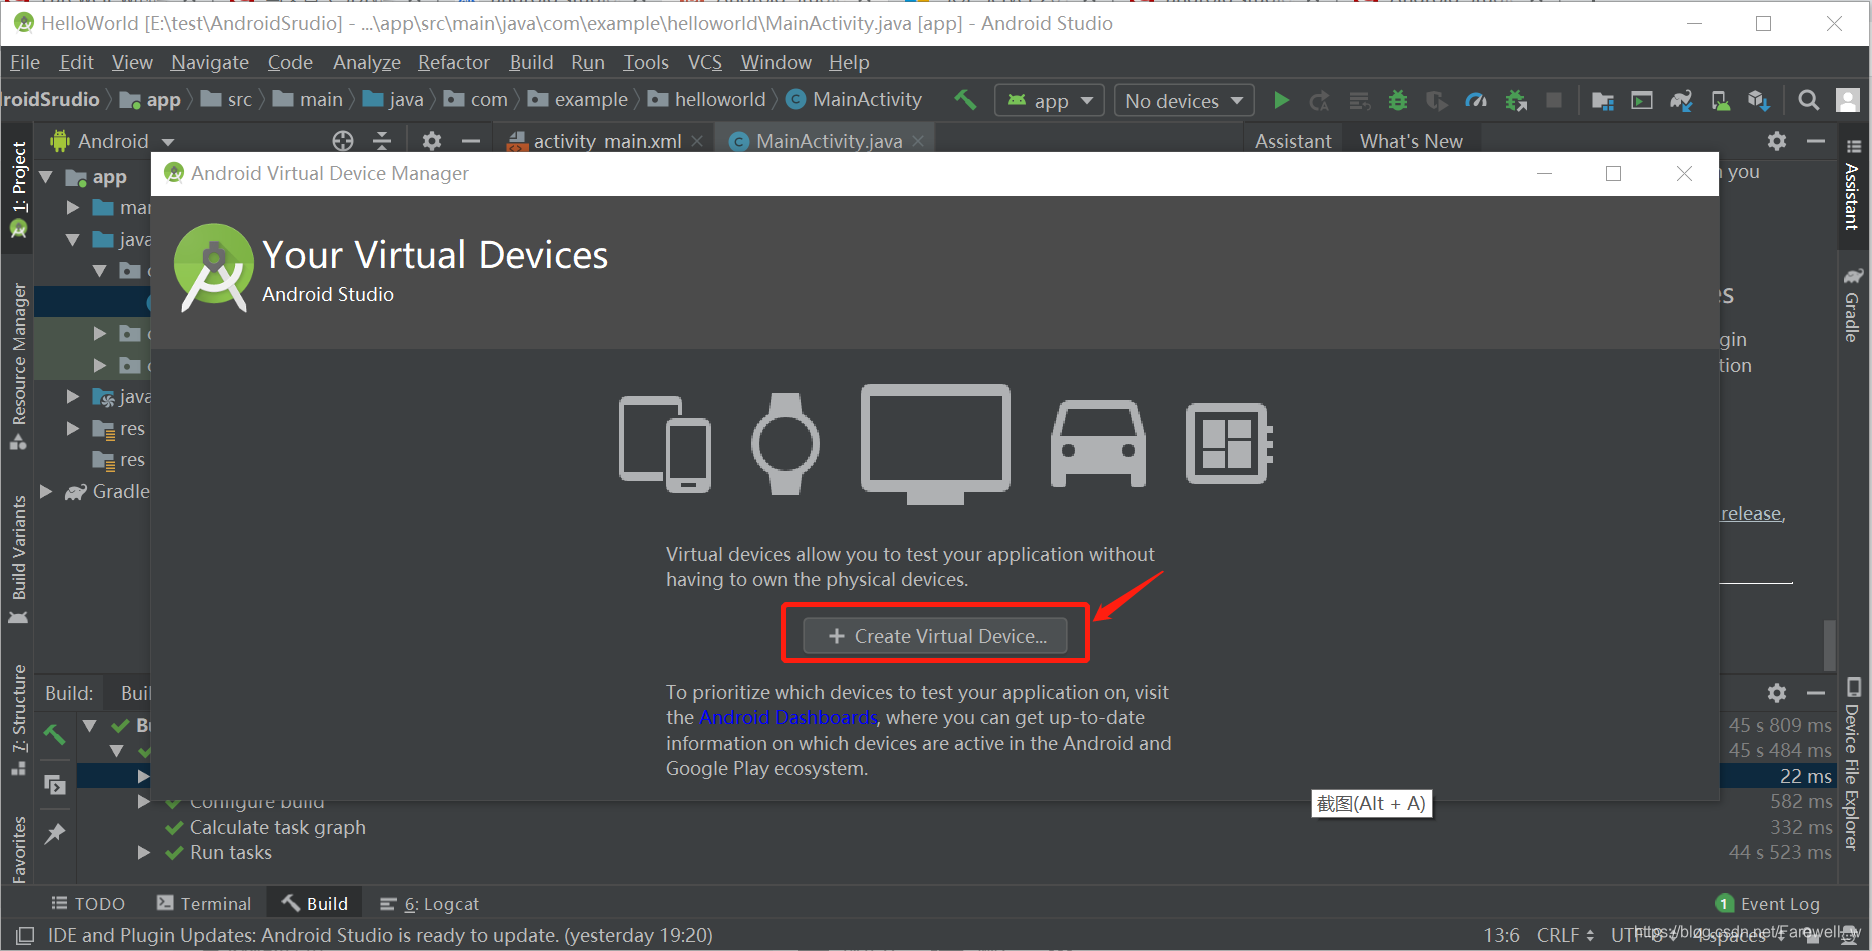Image resolution: width=1872 pixels, height=951 pixels.
Task: Click Create Virtual Device button
Action: 935,636
